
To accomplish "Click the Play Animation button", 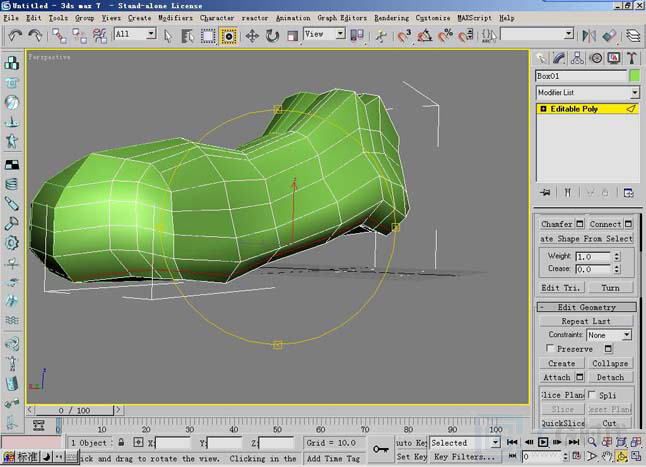I will click(x=543, y=442).
